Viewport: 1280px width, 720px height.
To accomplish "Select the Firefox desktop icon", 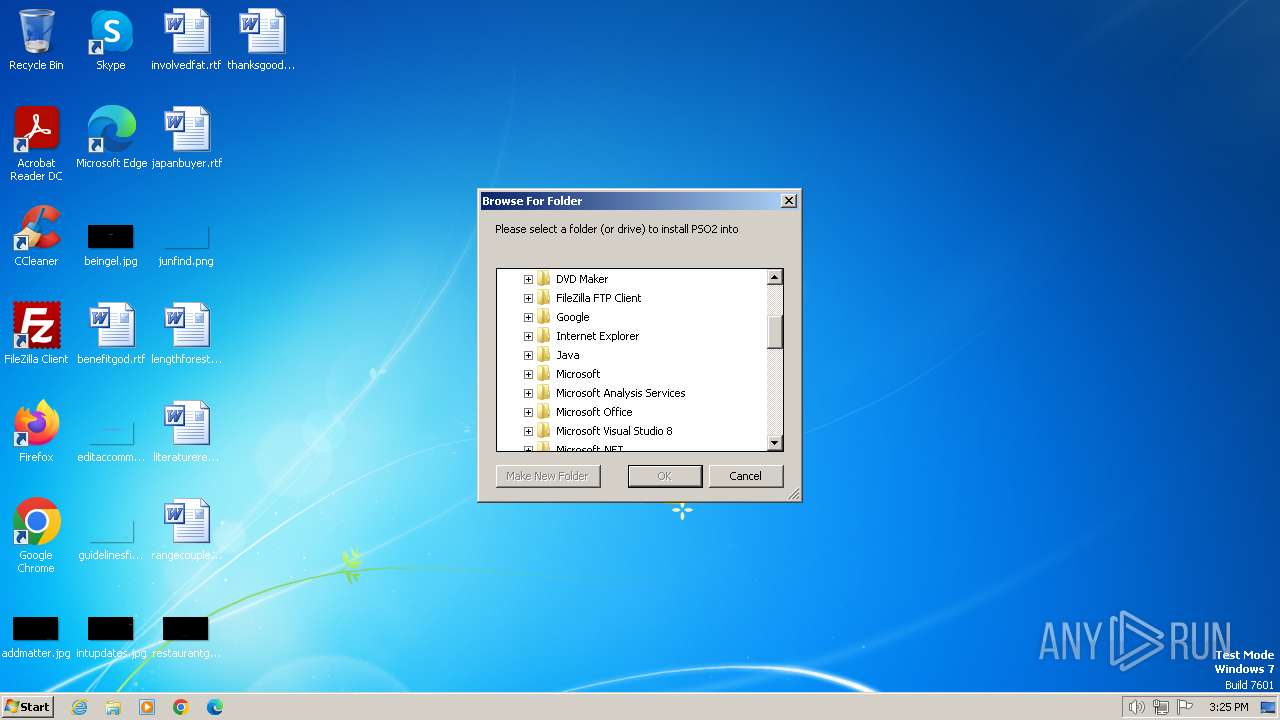I will 36,432.
